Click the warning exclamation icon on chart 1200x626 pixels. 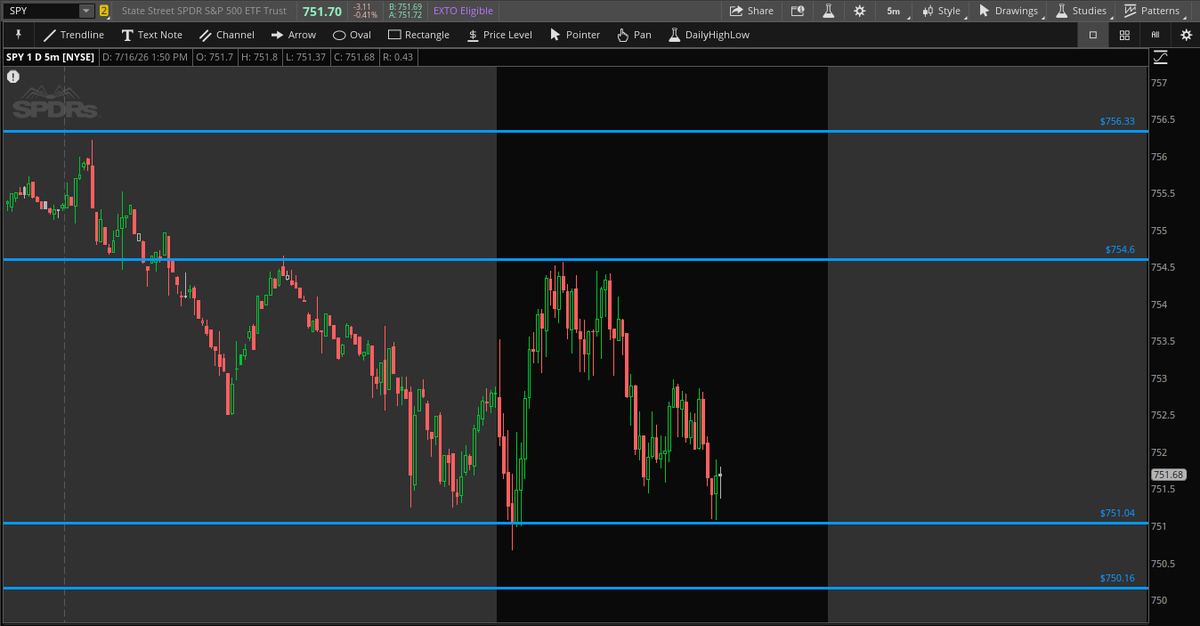pyautogui.click(x=13, y=76)
